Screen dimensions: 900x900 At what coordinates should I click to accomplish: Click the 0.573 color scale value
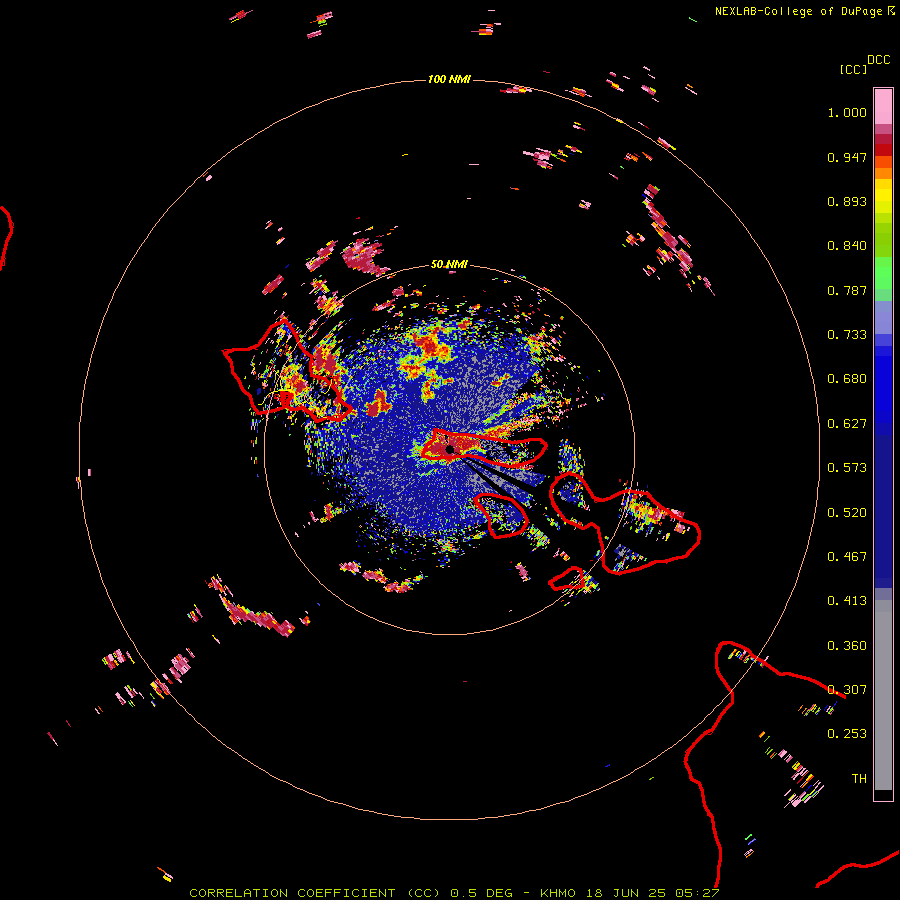point(847,468)
